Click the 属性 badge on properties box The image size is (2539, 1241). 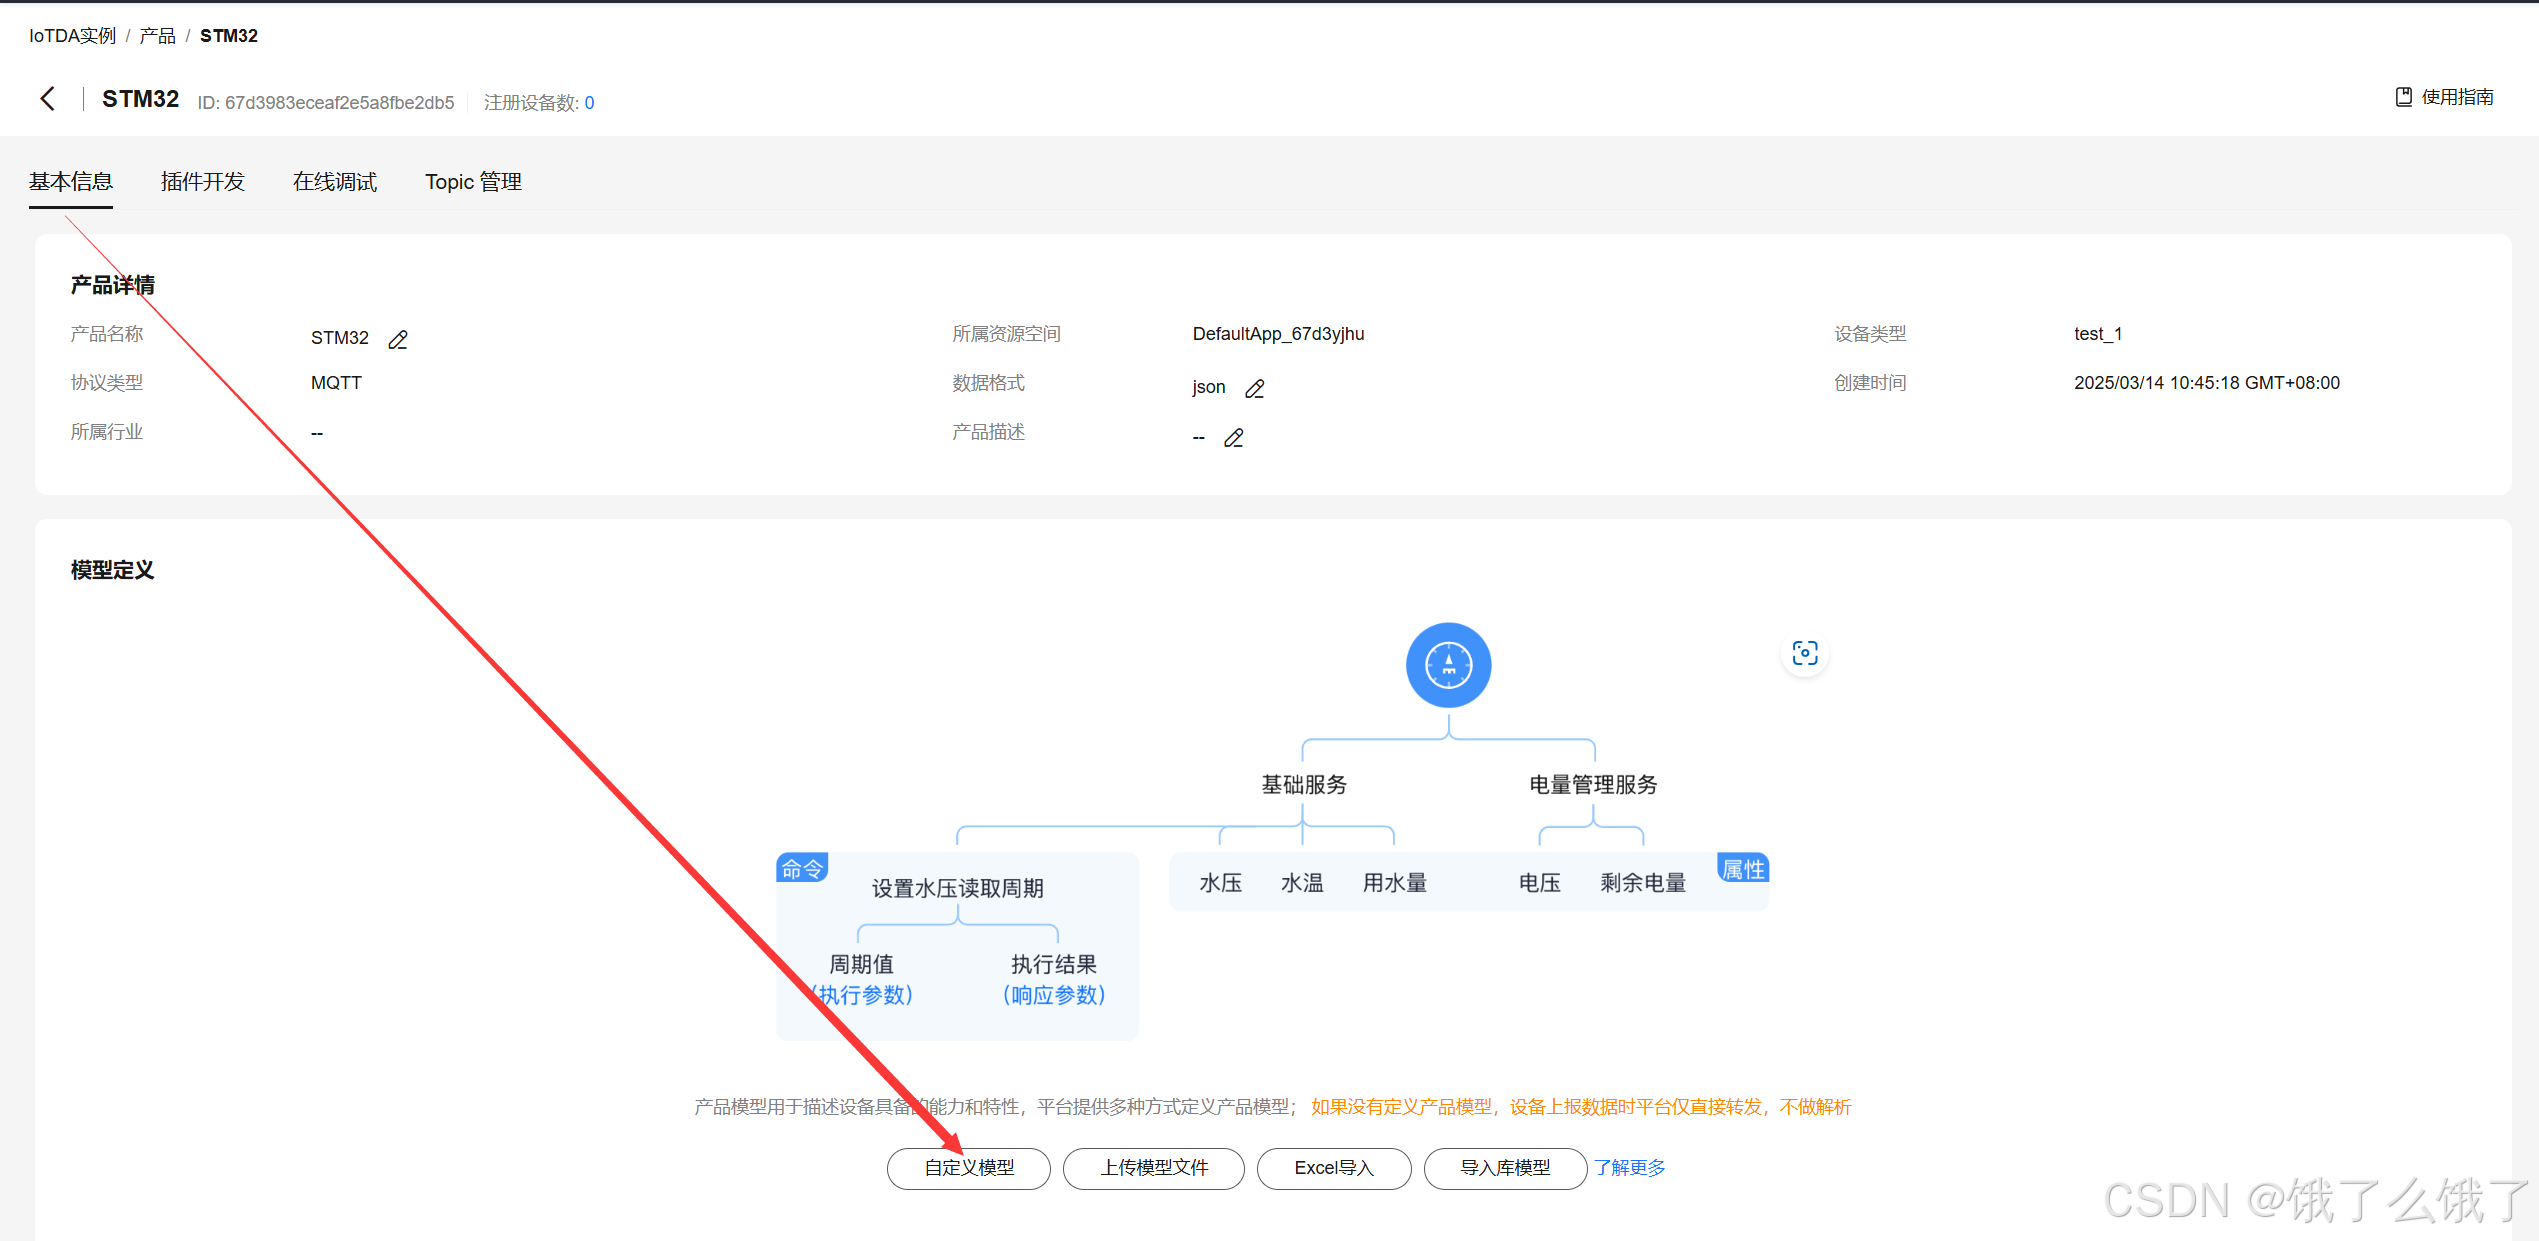click(x=1742, y=869)
